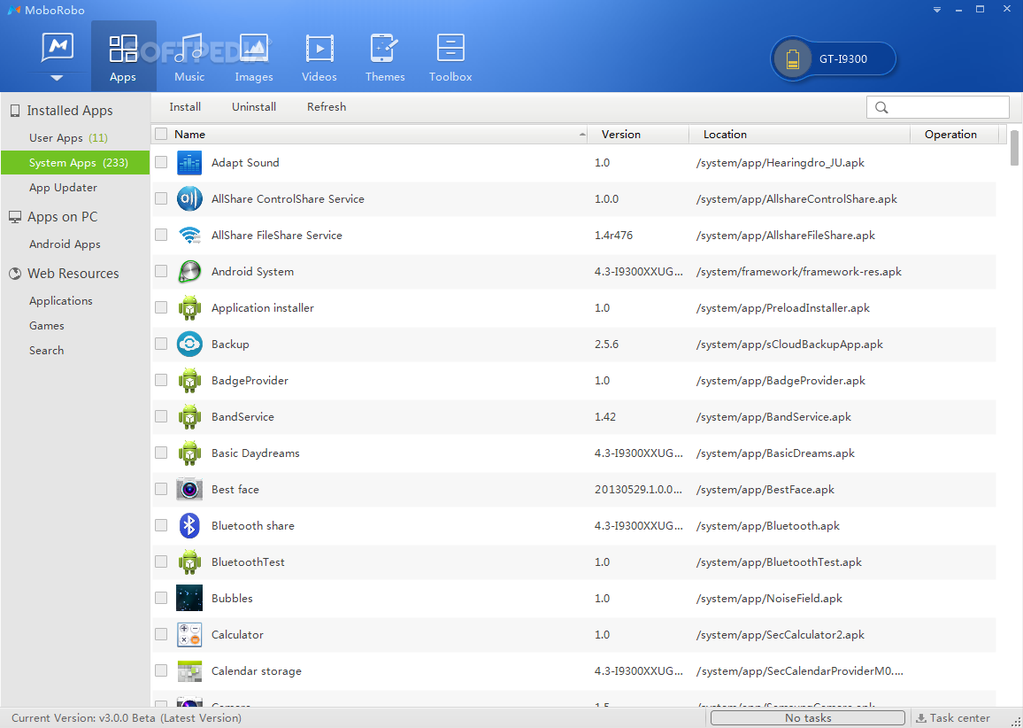
Task: Sort the list by Name column
Action: (369, 134)
